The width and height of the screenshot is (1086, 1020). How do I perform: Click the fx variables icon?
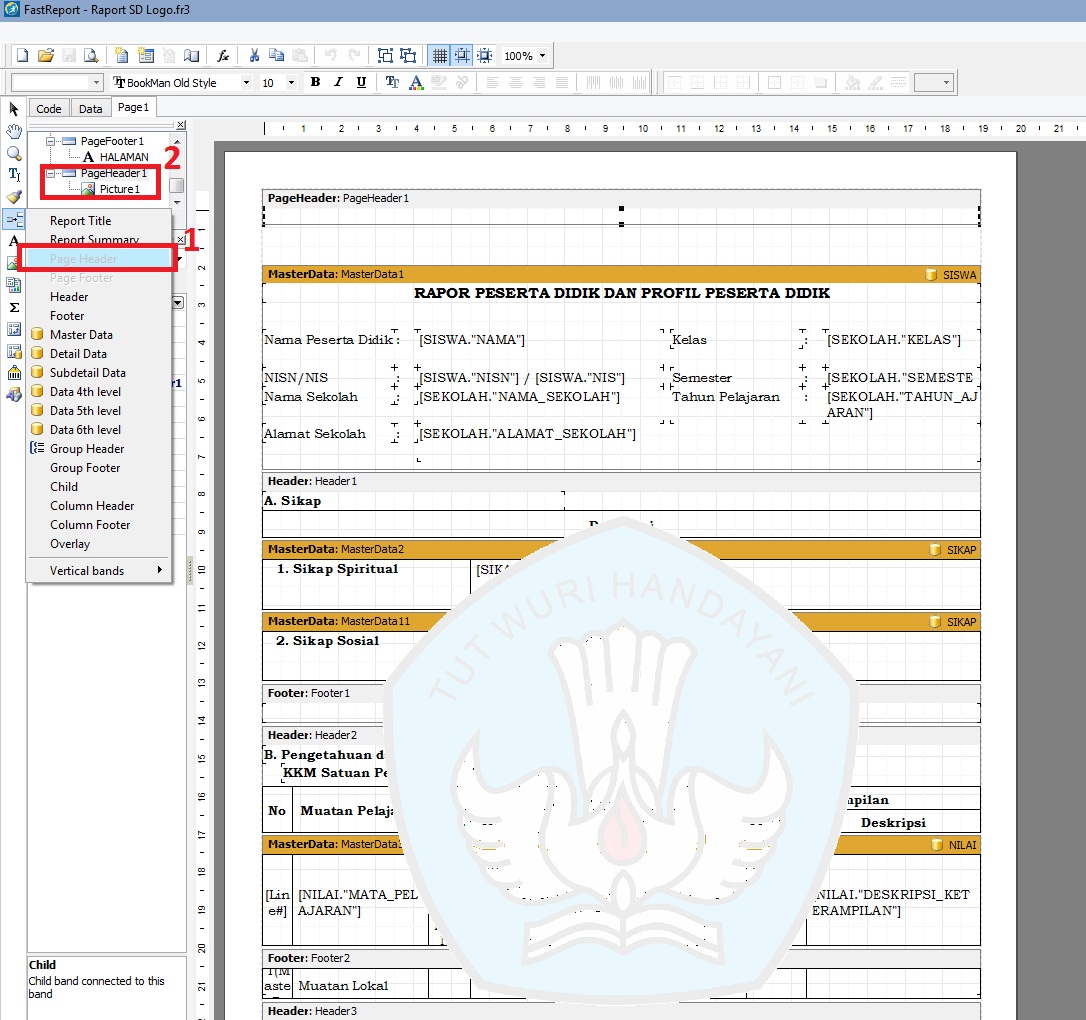(x=224, y=56)
